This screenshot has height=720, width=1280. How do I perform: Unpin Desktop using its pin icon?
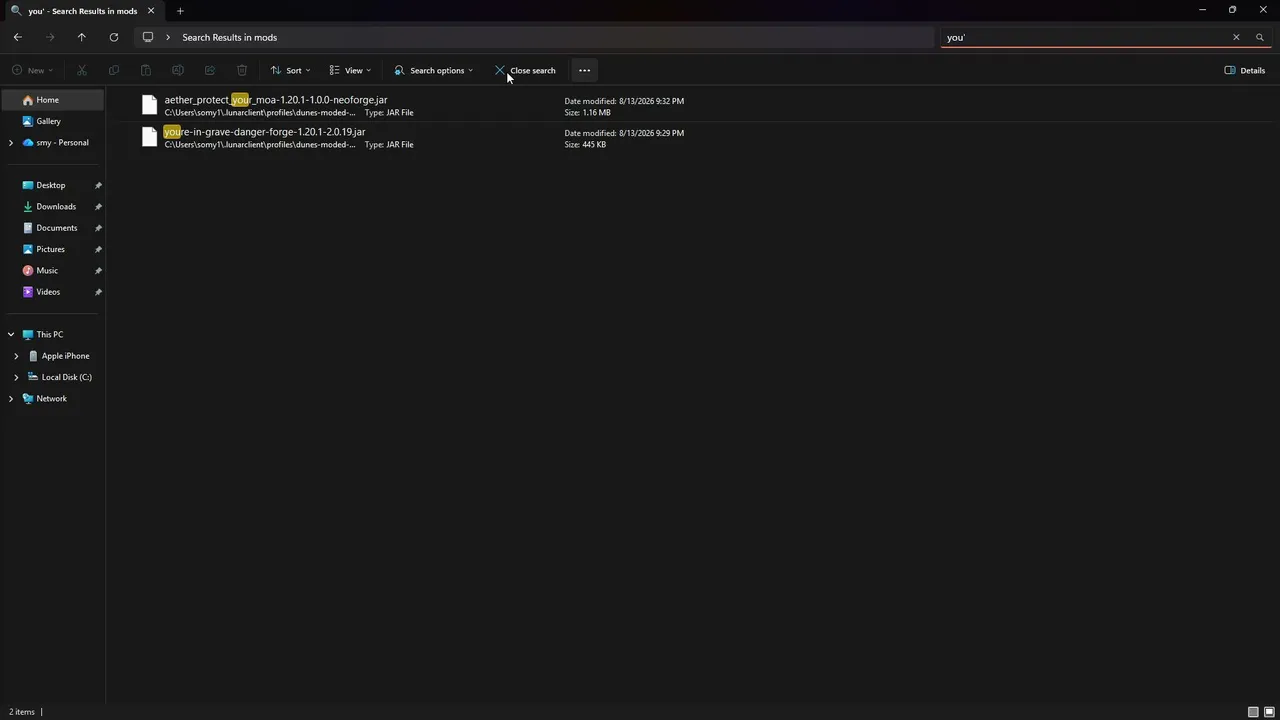[x=98, y=186]
